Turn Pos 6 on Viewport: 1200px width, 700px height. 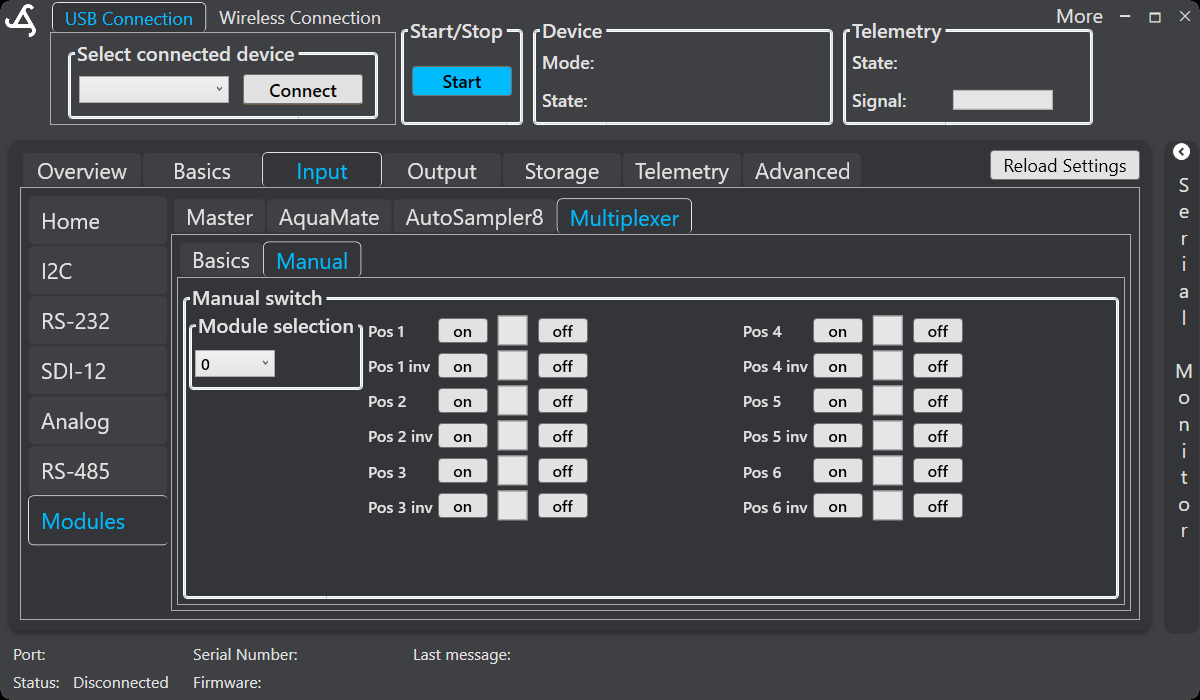pyautogui.click(x=838, y=471)
